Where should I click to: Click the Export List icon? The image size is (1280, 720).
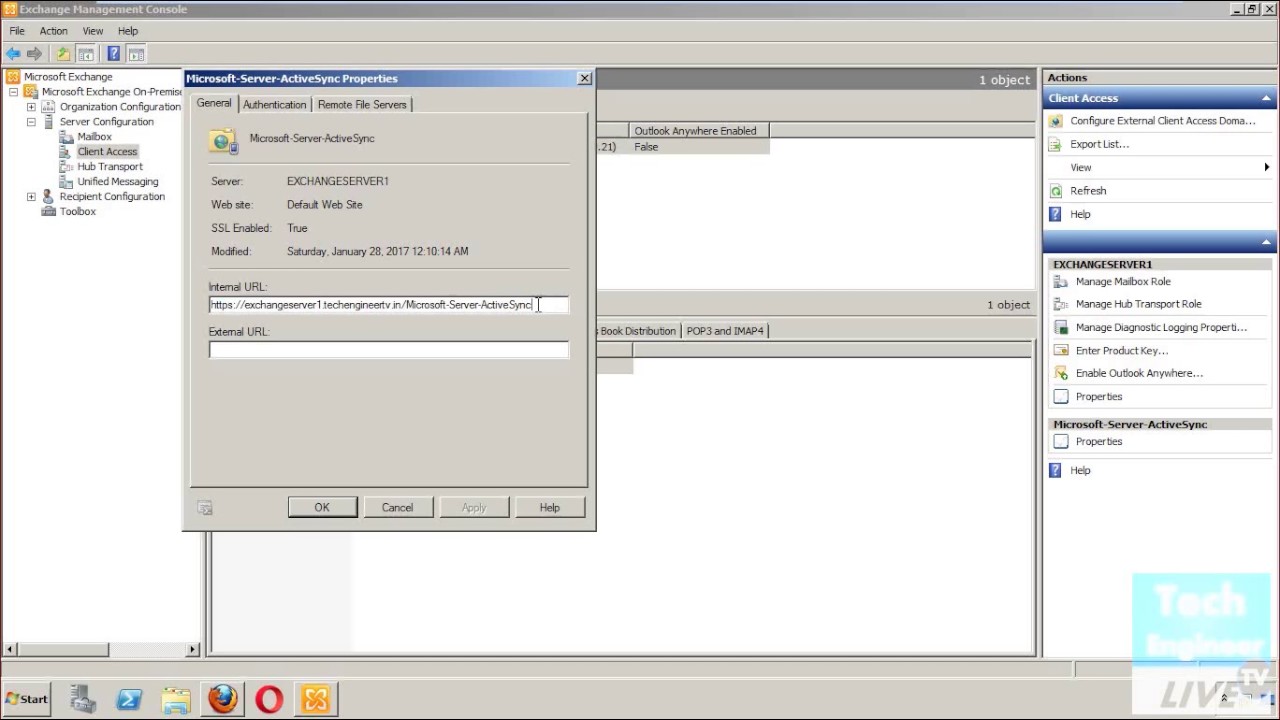1055,144
